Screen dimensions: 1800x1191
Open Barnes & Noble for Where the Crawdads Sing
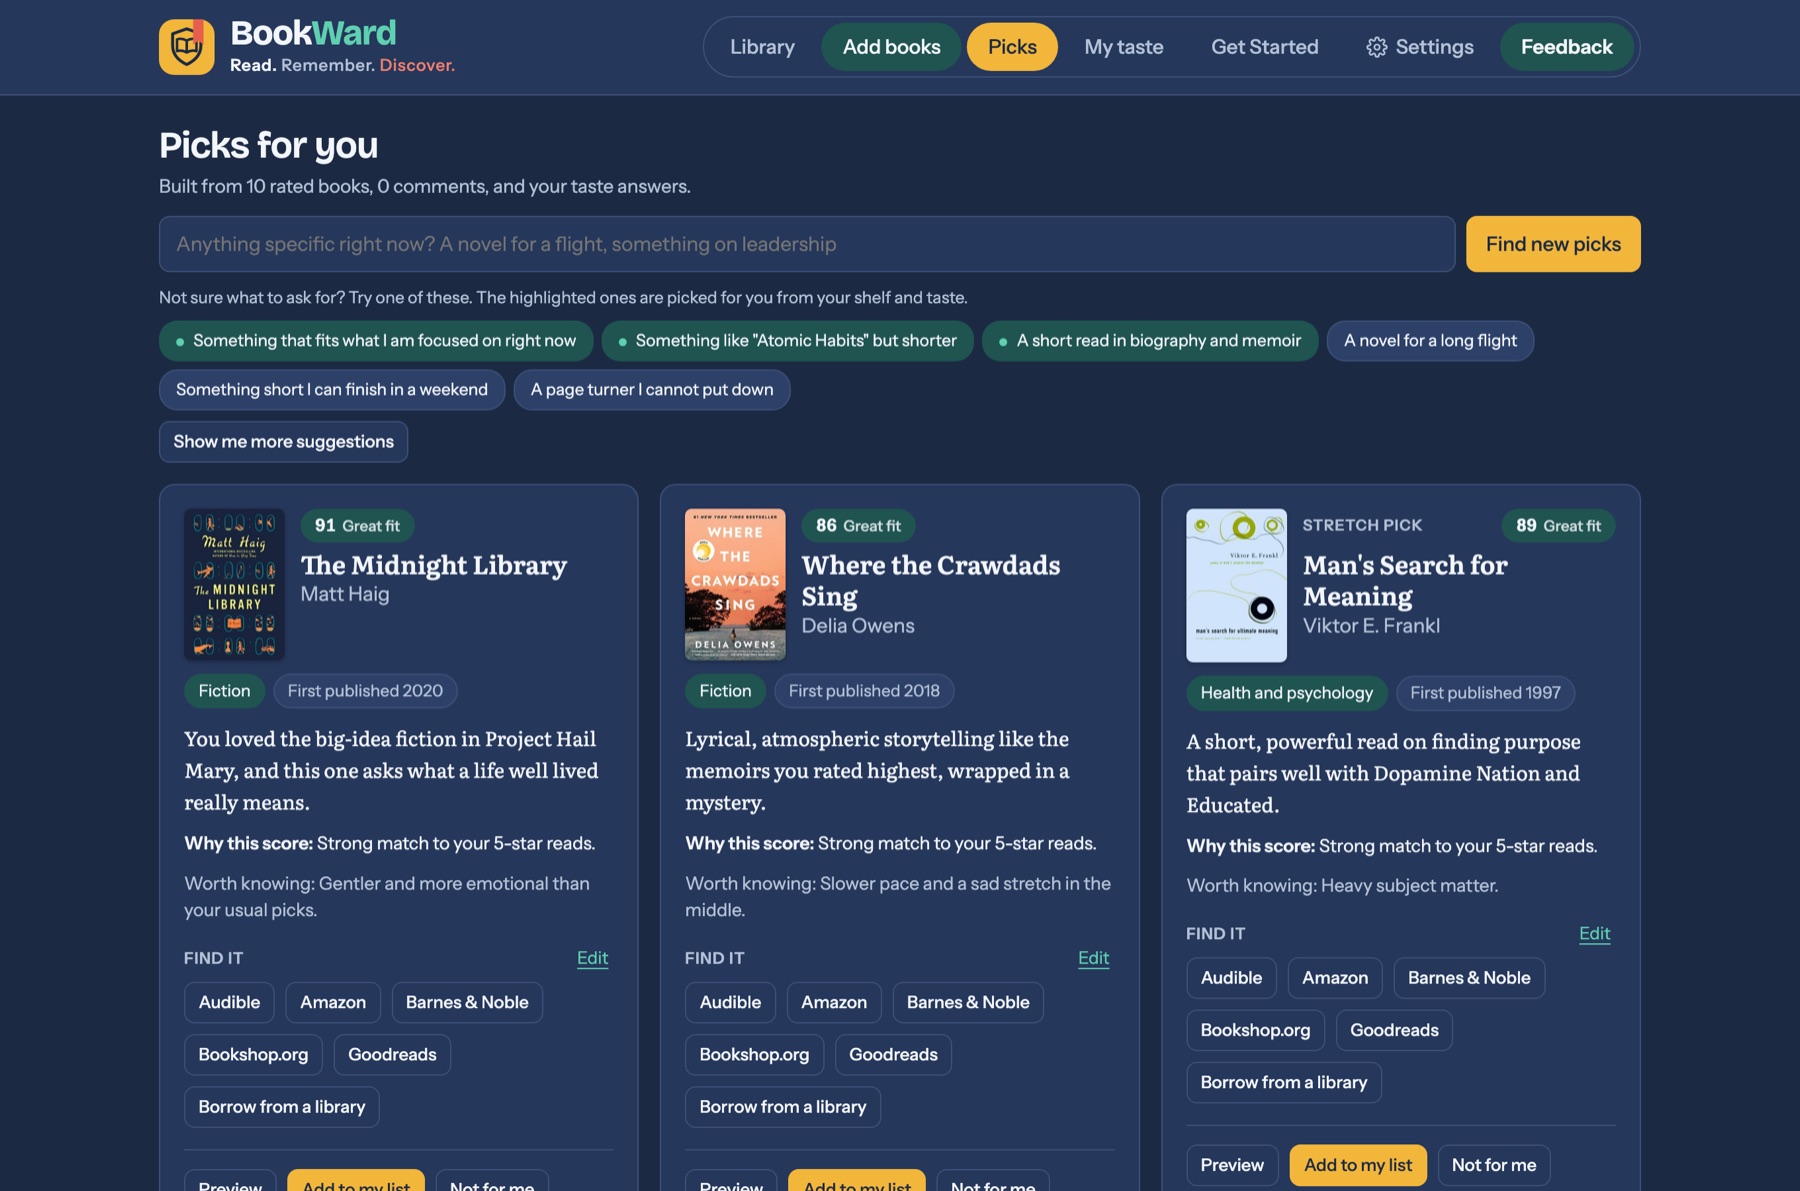[x=968, y=1002]
